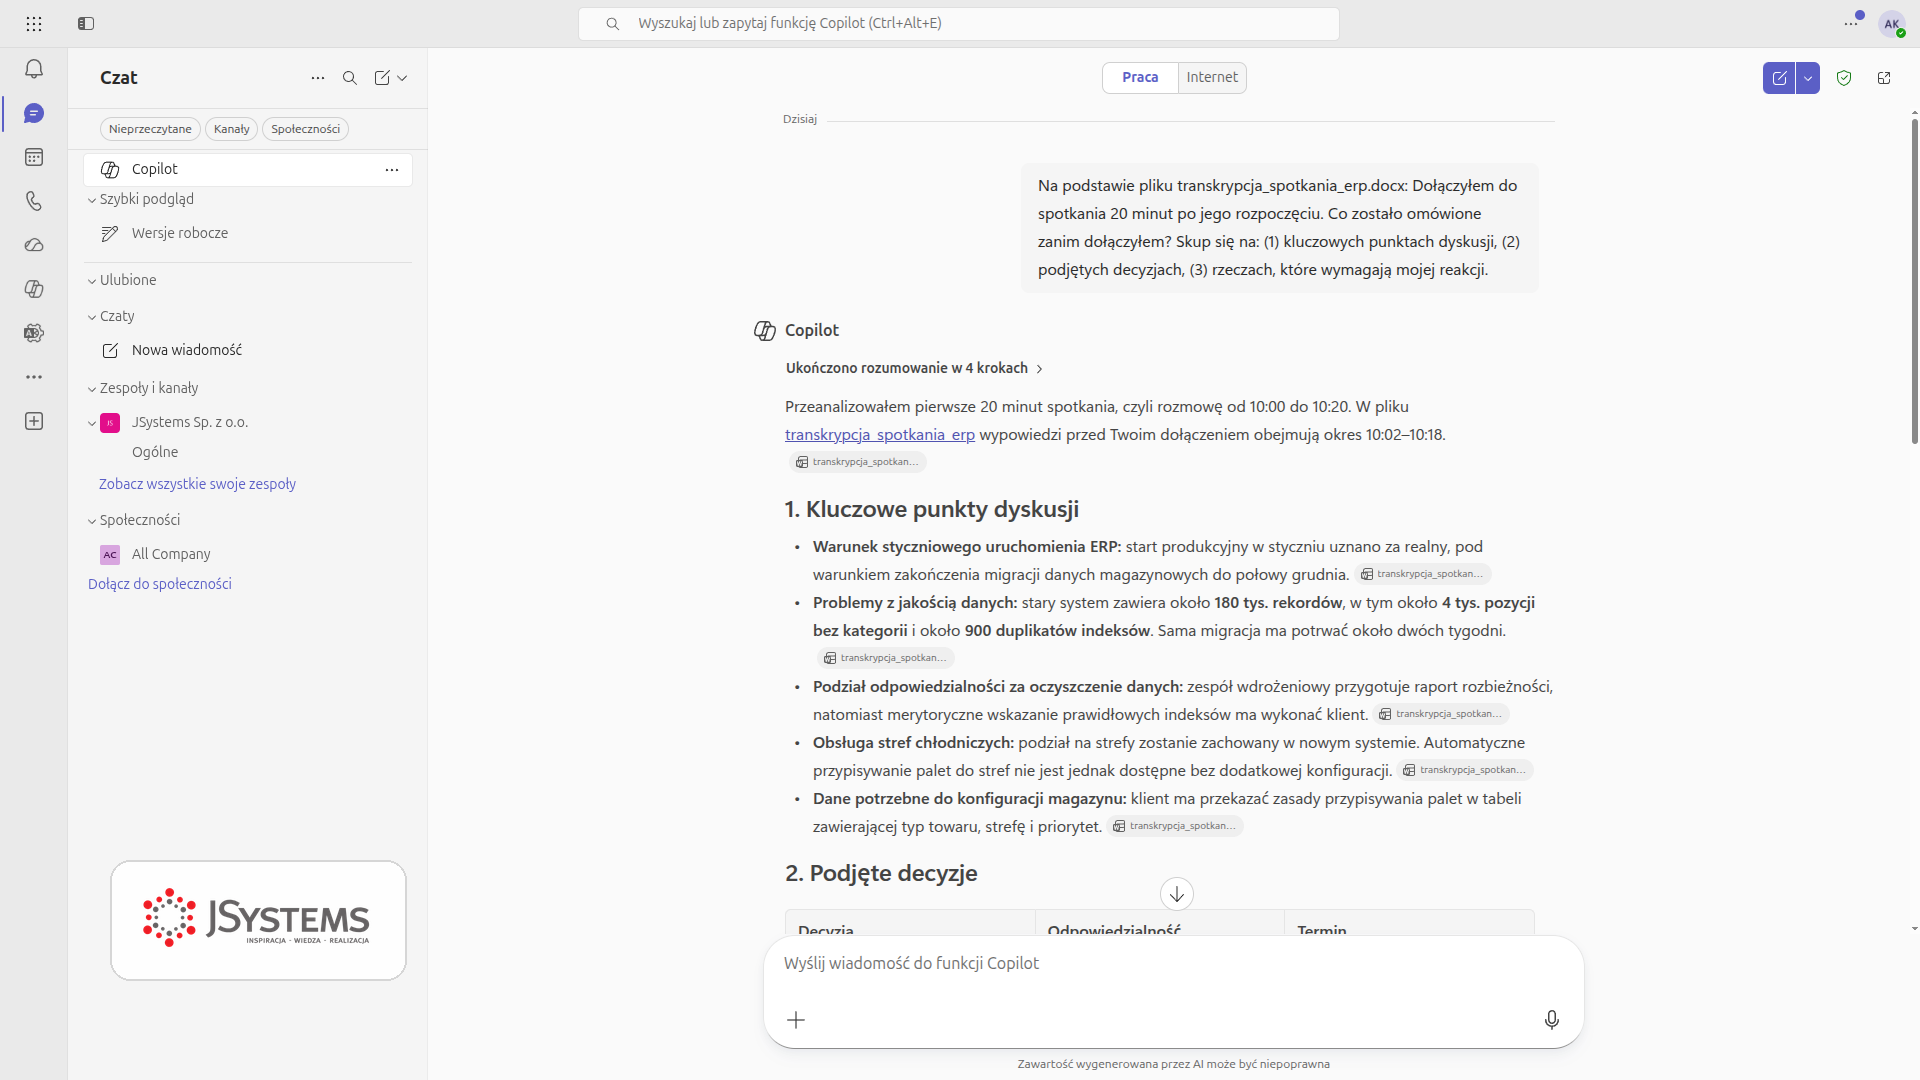Open Copilot chat row more options
The image size is (1920, 1080).
point(392,170)
